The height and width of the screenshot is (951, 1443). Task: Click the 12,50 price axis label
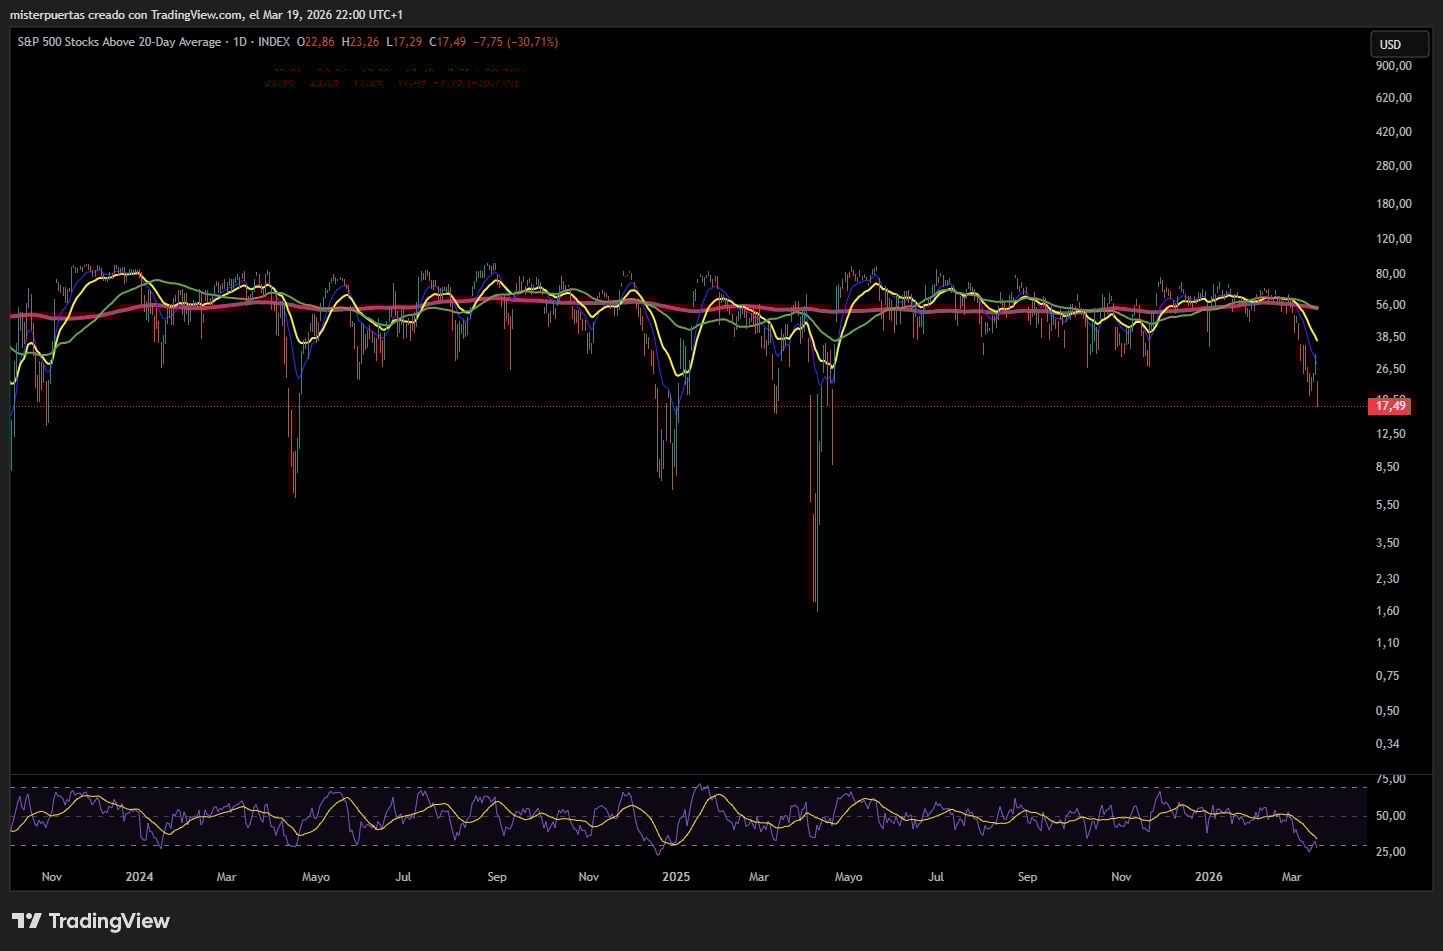point(1391,434)
